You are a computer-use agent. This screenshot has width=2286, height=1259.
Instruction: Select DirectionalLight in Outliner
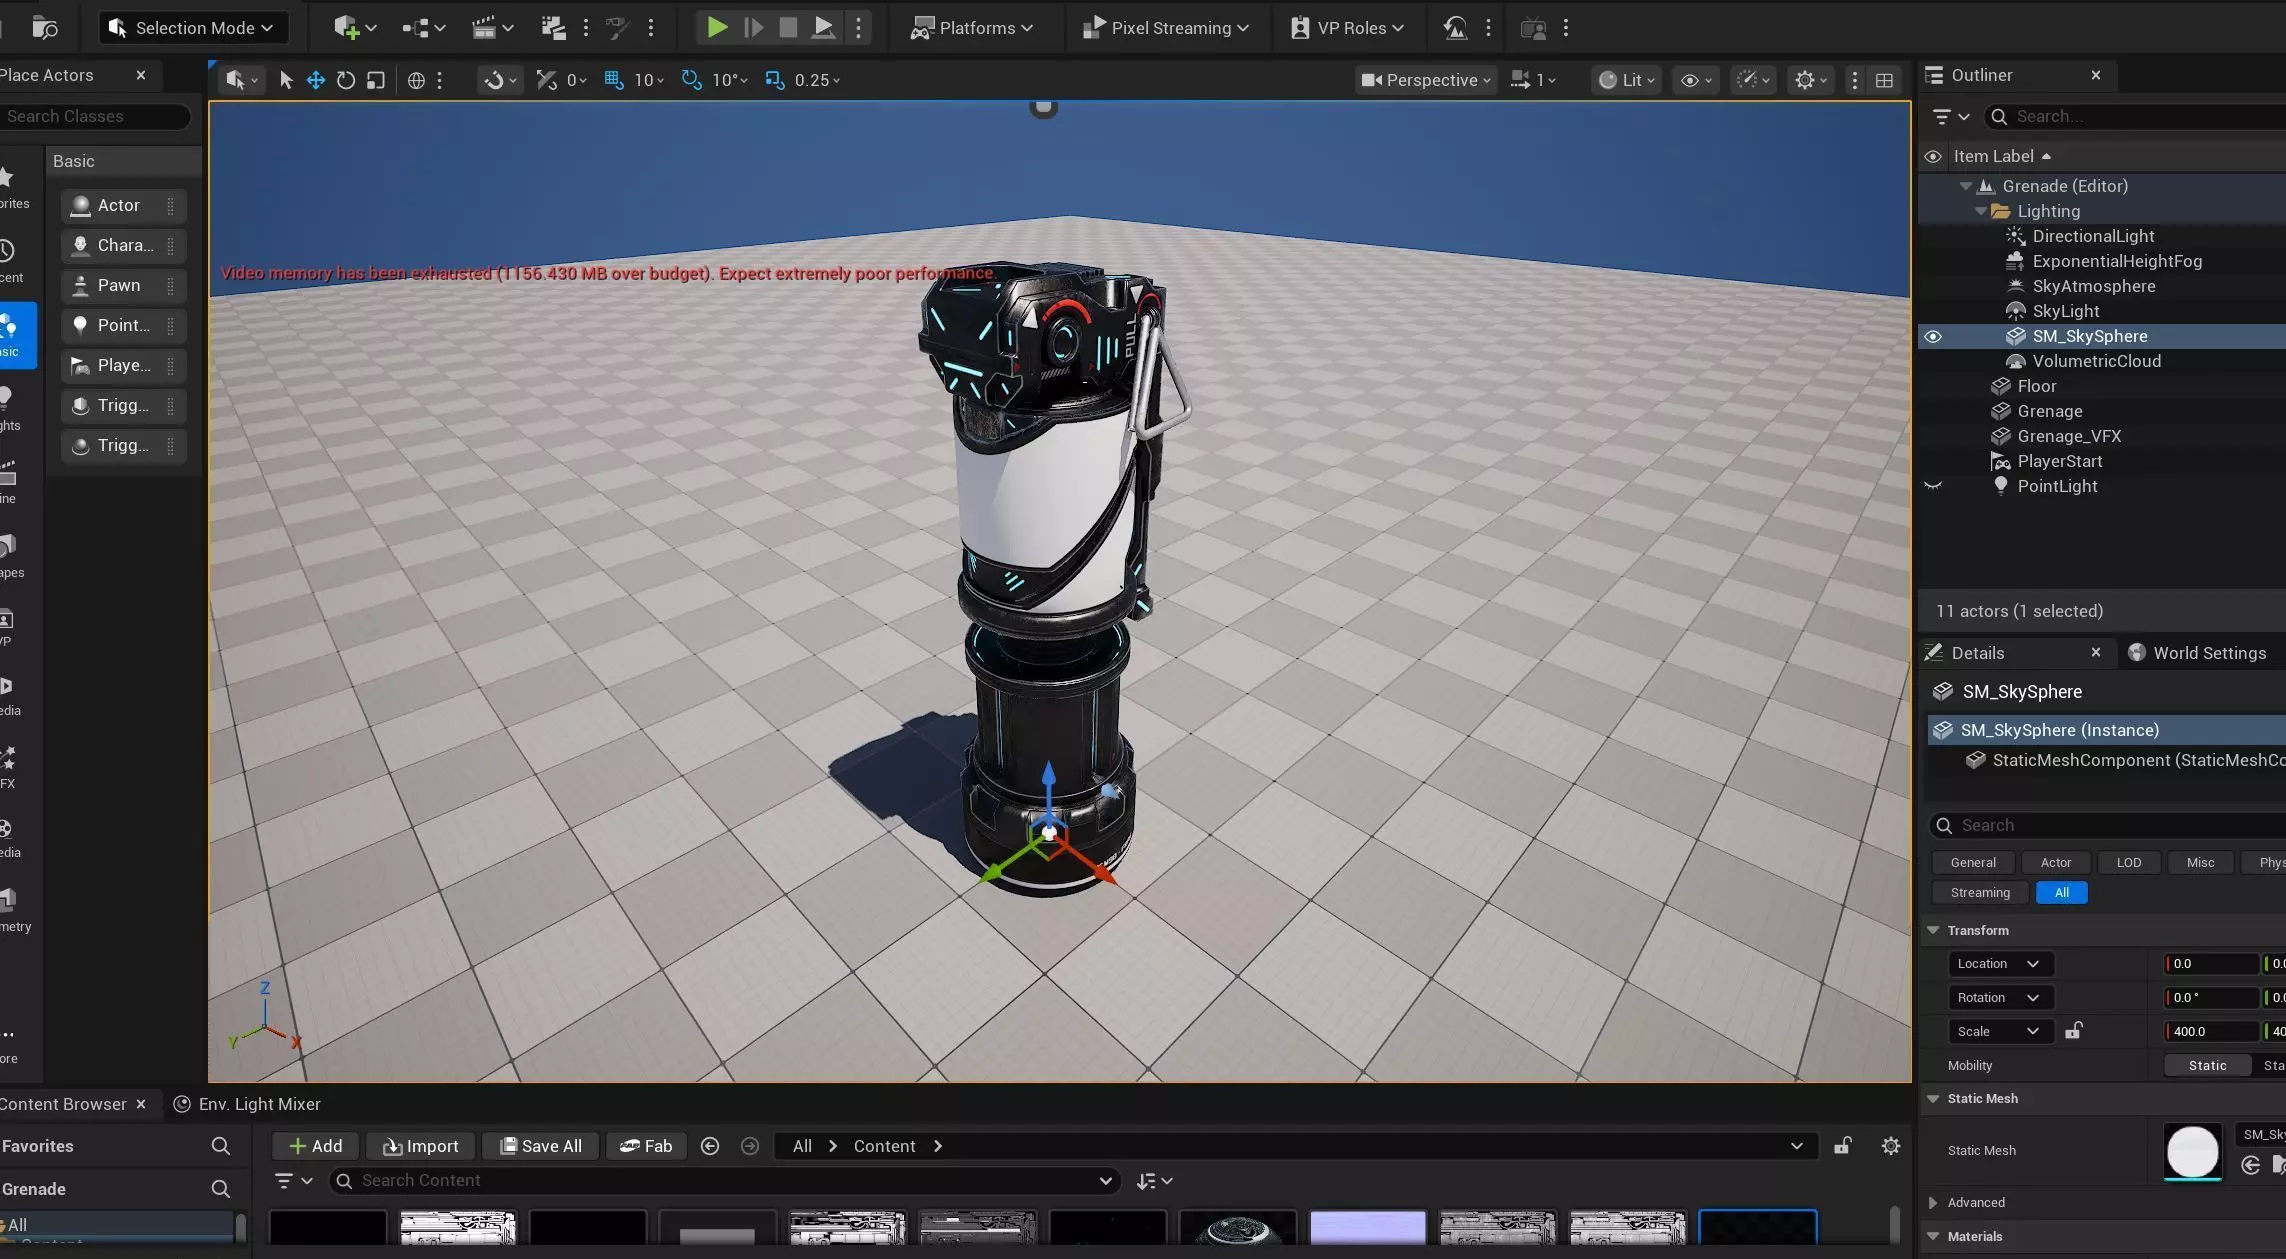coord(2093,236)
